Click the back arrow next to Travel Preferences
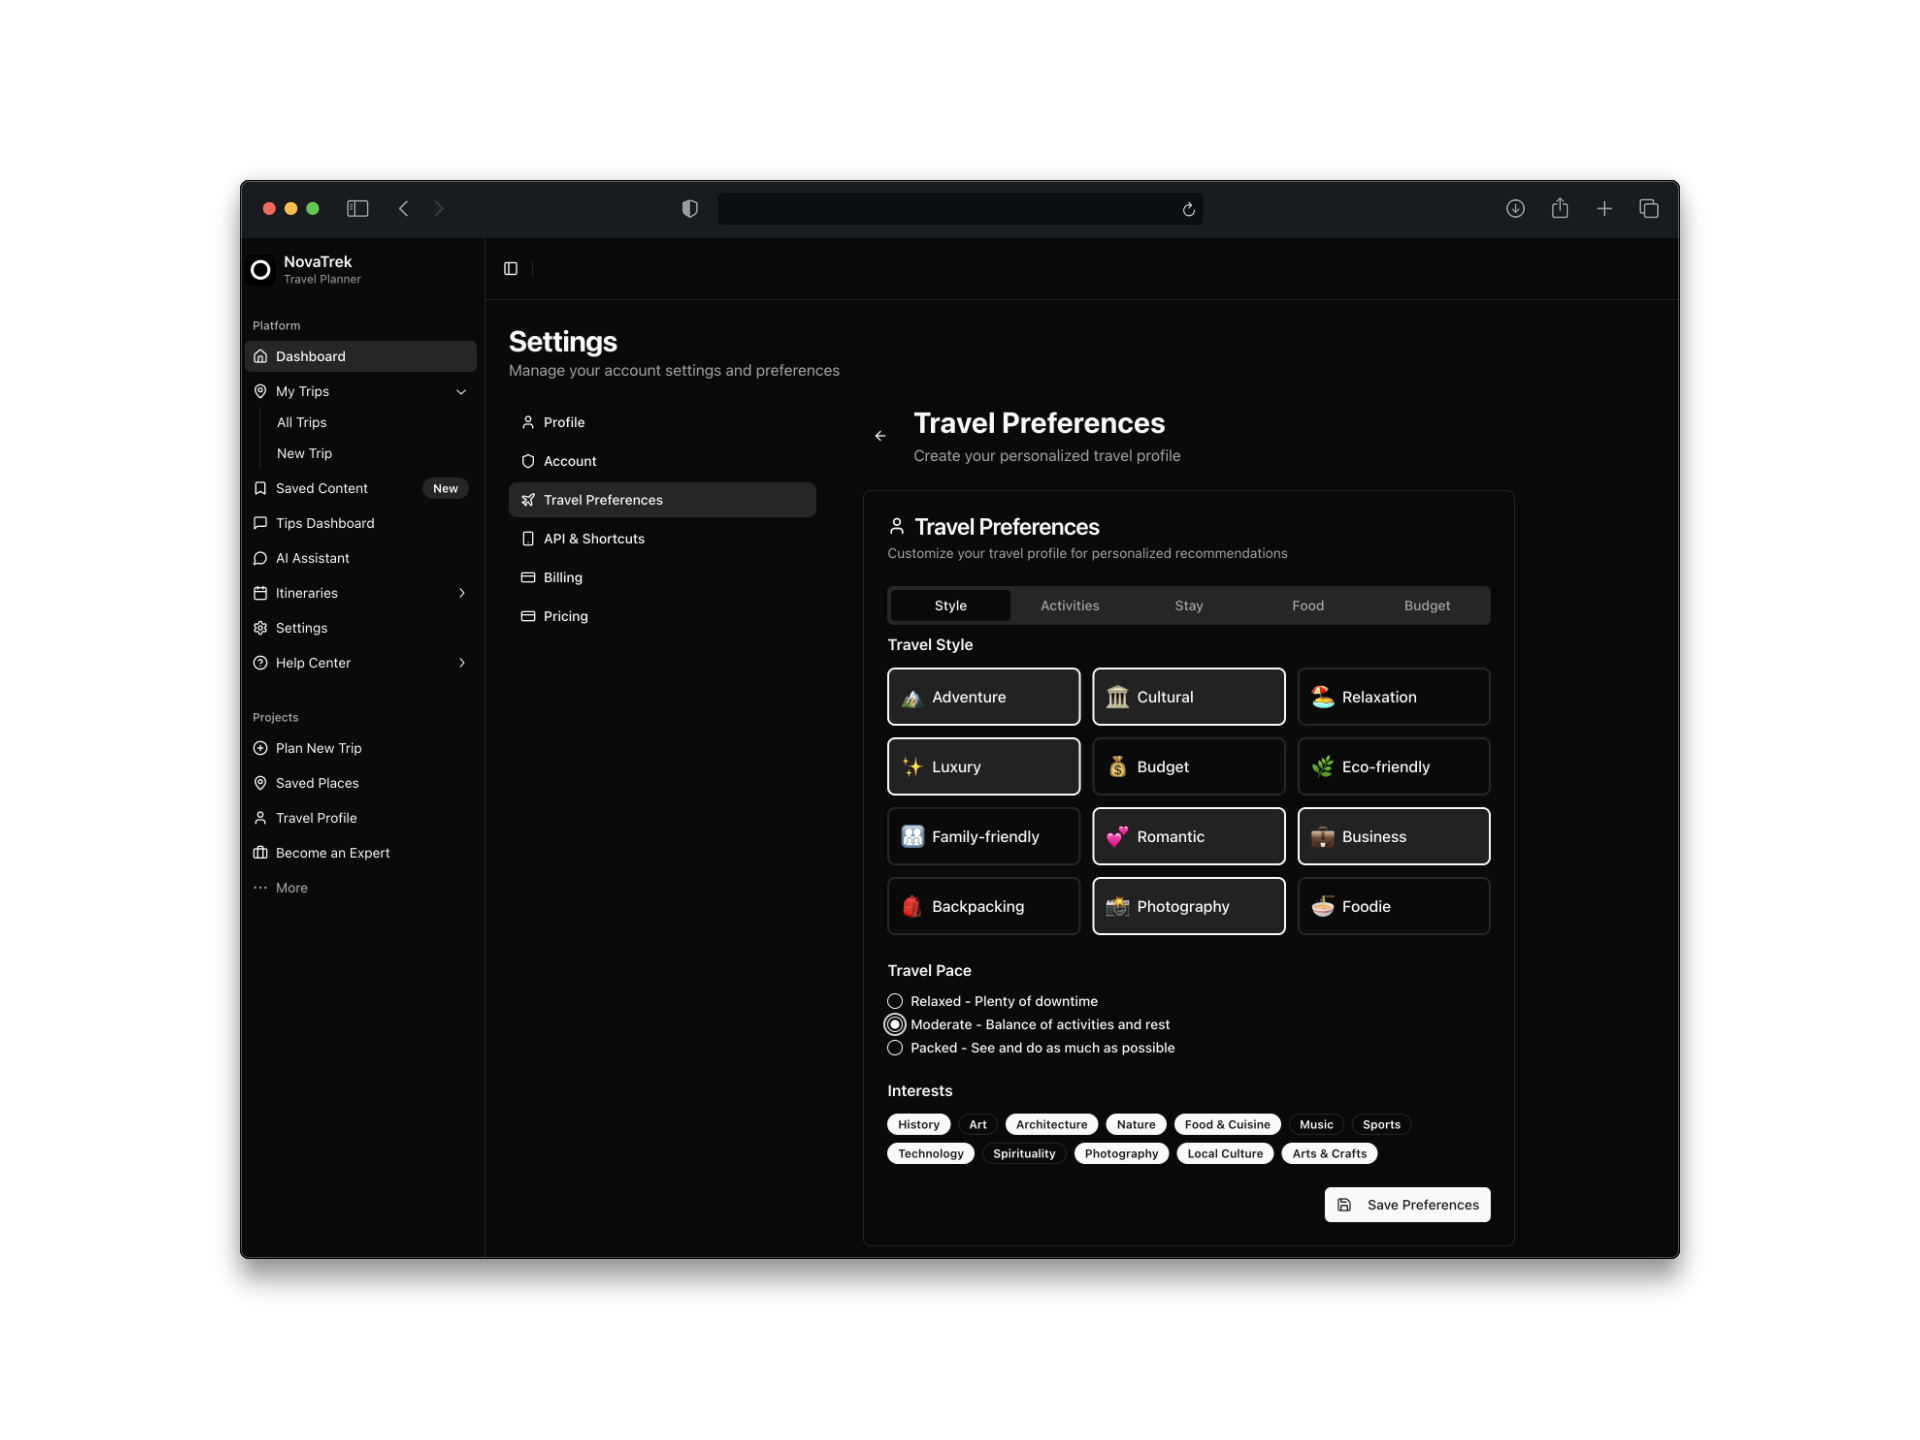Image resolution: width=1920 pixels, height=1440 pixels. point(880,435)
